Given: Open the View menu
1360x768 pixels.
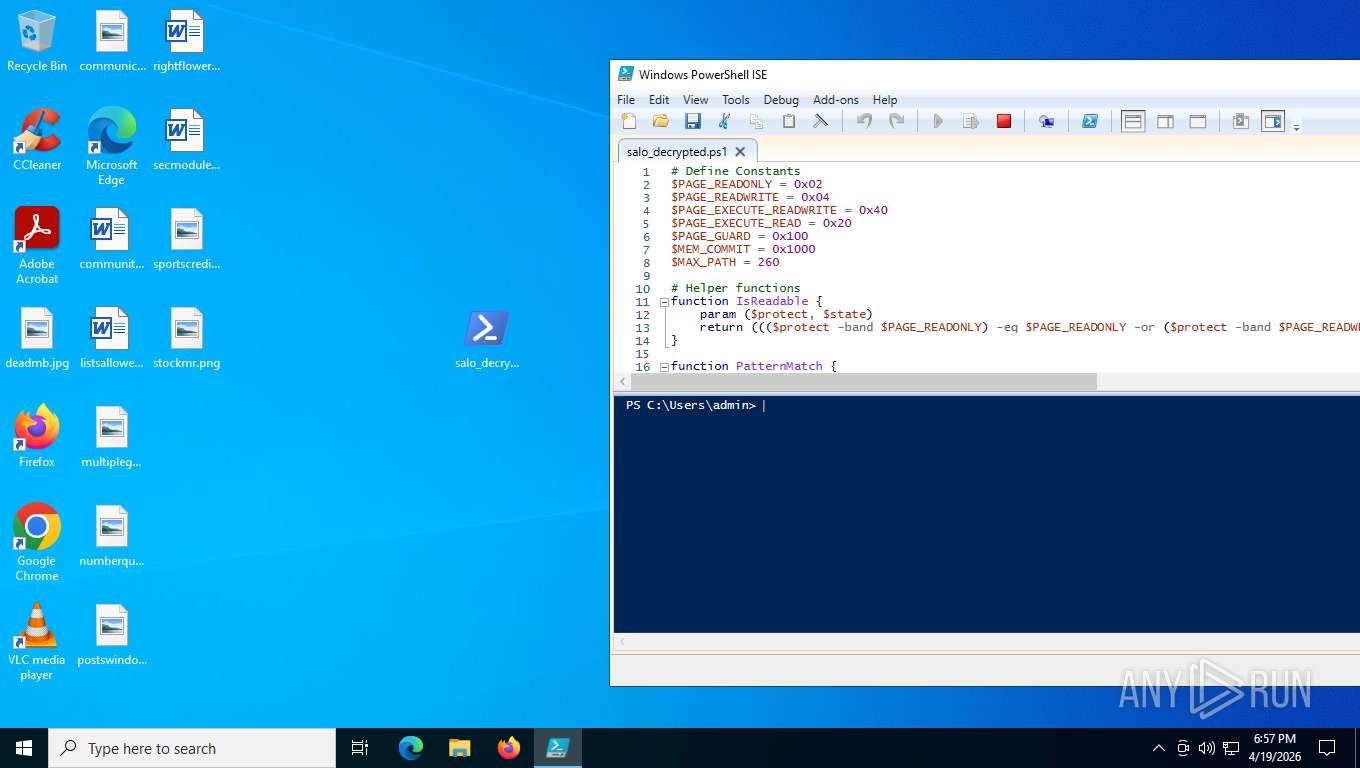Looking at the screenshot, I should click(x=695, y=100).
